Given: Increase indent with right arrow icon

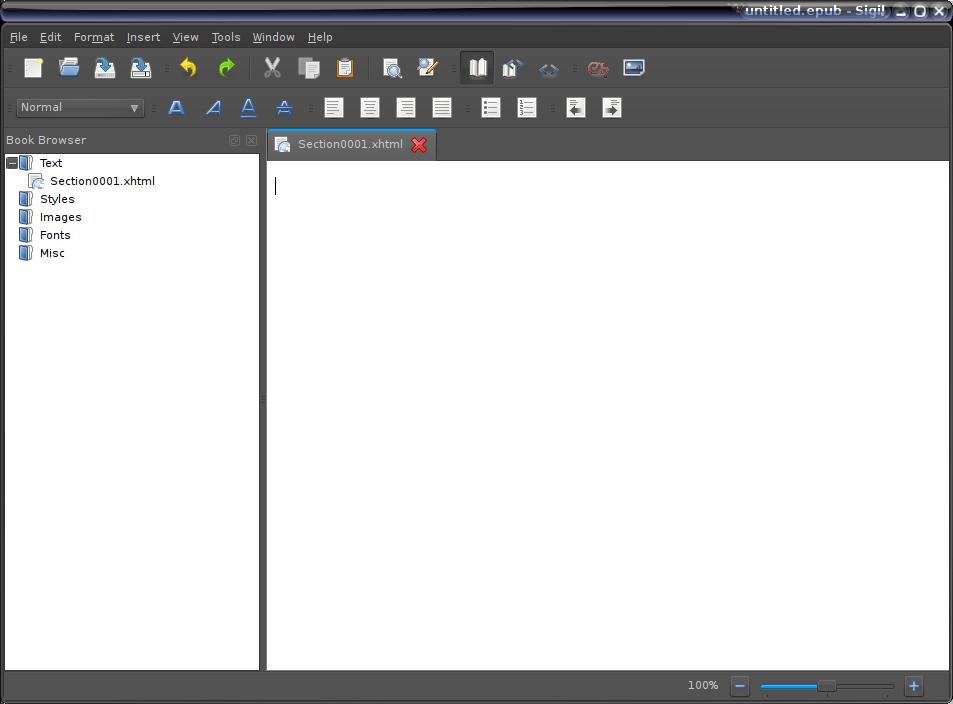Looking at the screenshot, I should (612, 108).
